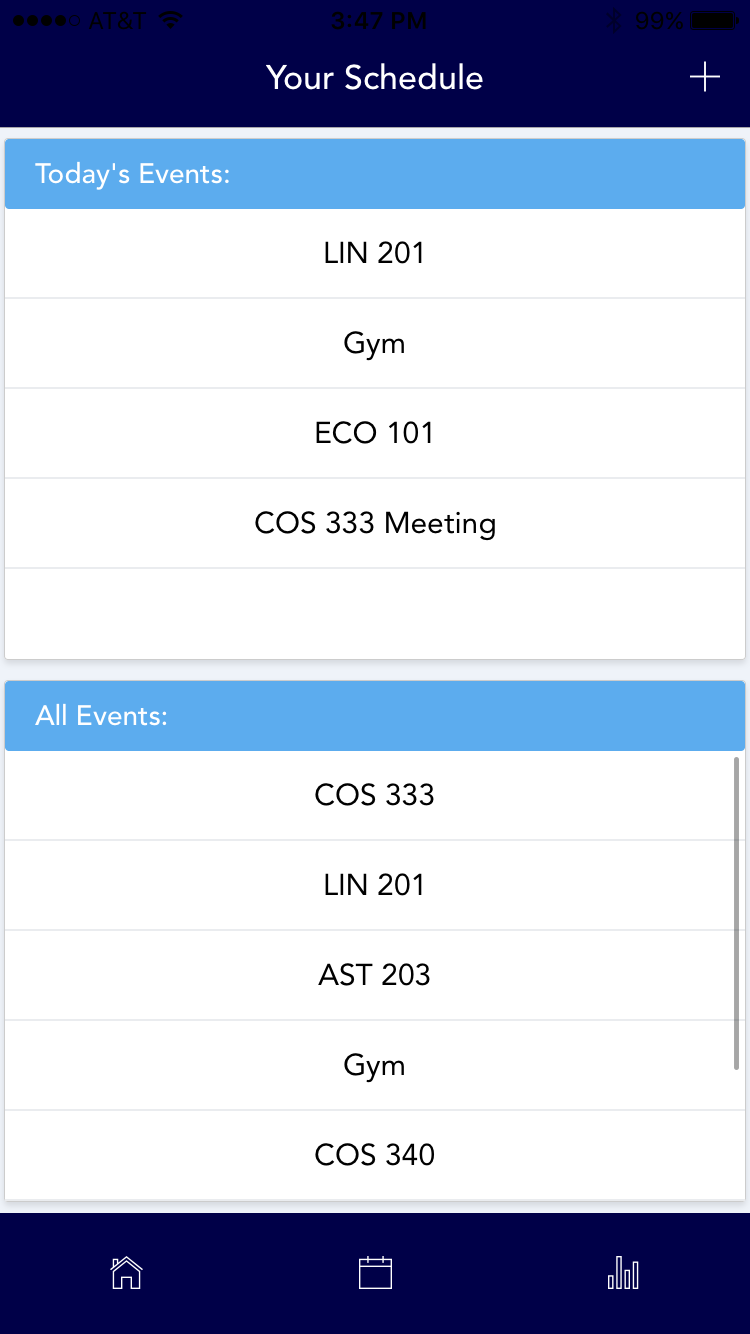Tap the All Events header
This screenshot has height=1334, width=750.
375,716
